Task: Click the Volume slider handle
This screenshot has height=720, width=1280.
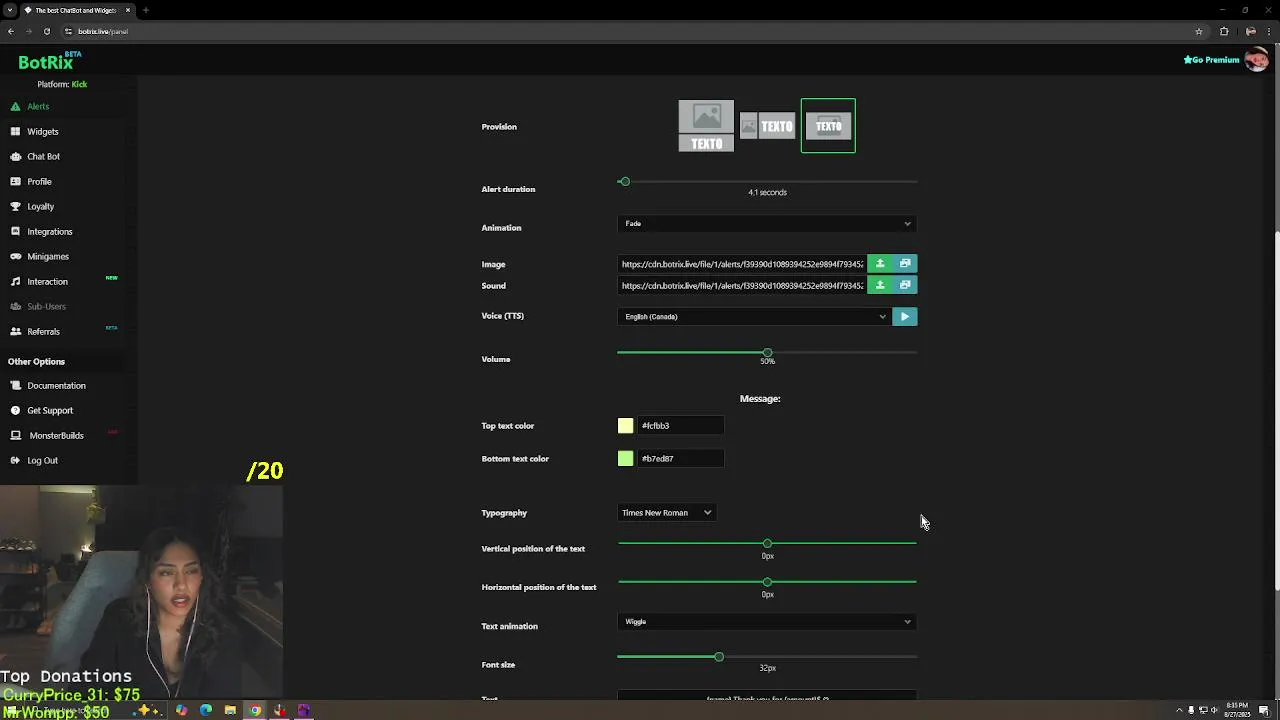Action: pyautogui.click(x=767, y=352)
